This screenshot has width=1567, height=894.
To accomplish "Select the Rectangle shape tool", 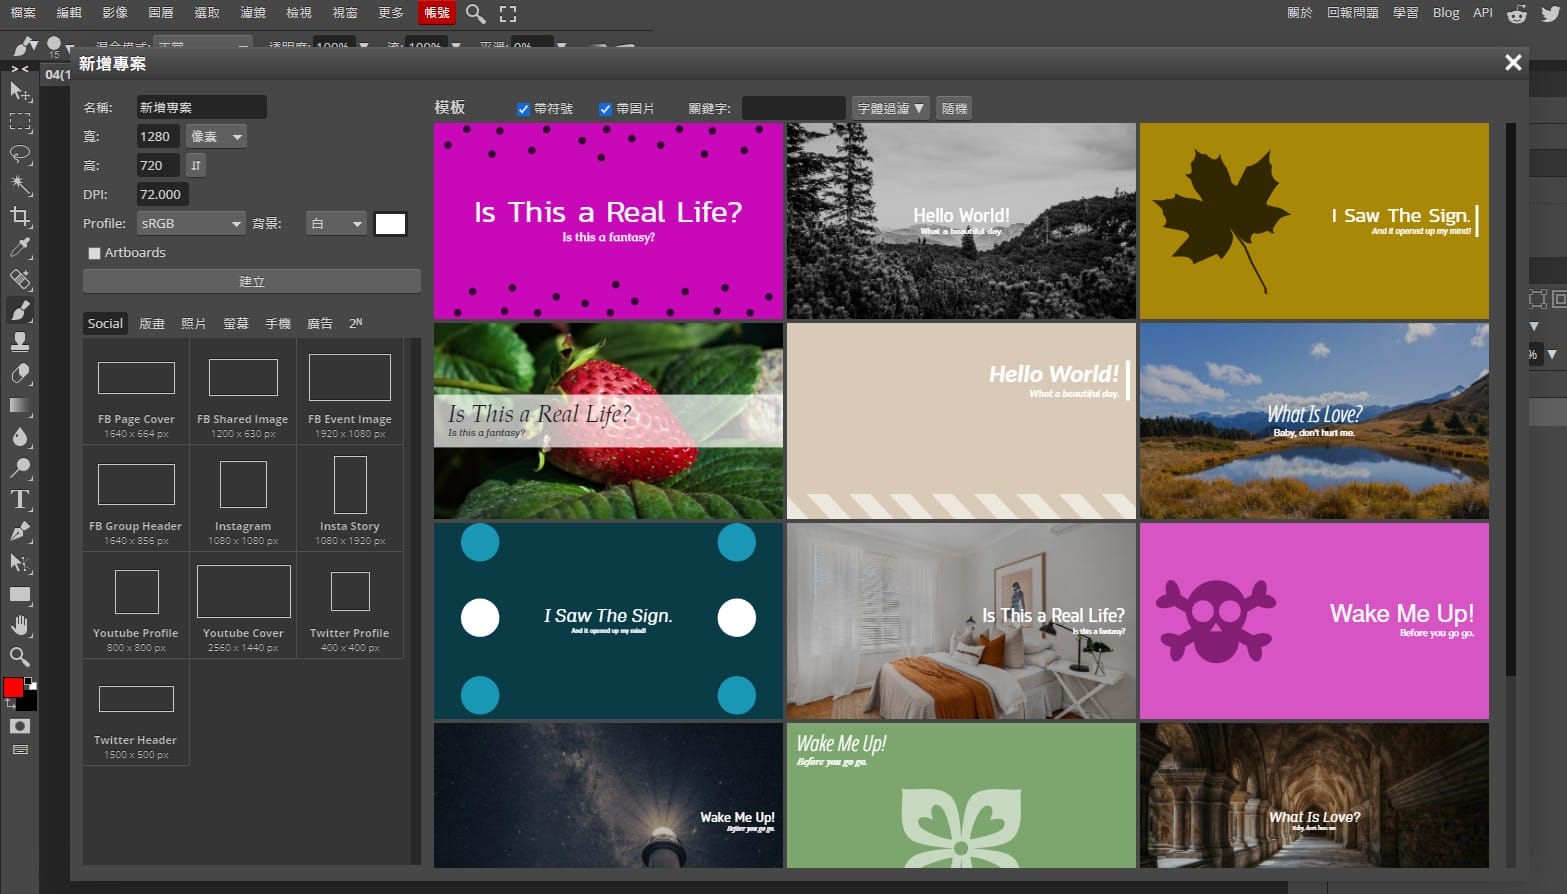I will 20,594.
